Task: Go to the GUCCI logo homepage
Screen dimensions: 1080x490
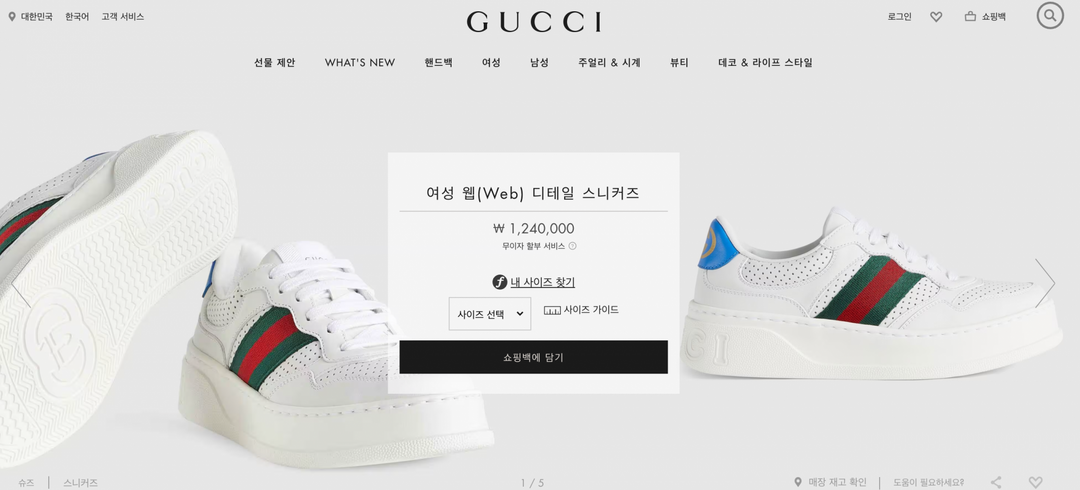Action: 534,22
